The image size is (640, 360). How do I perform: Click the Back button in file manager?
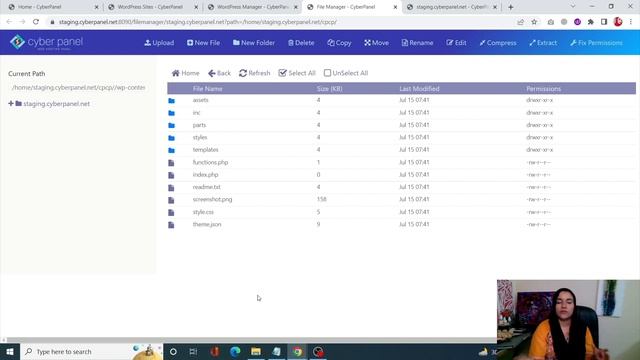coord(219,73)
